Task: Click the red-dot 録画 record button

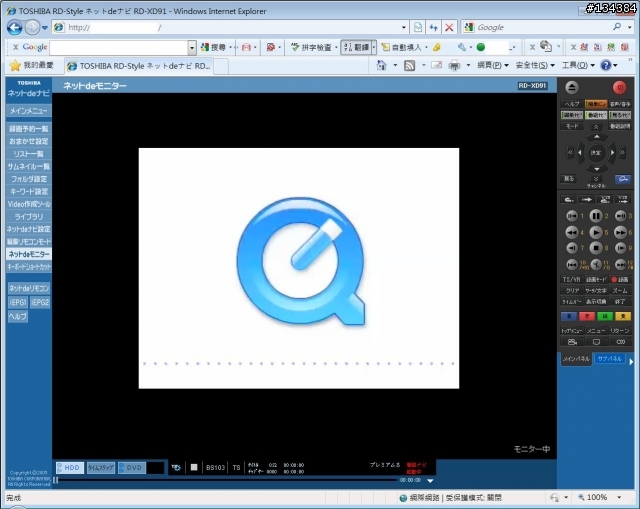Action: click(x=620, y=280)
